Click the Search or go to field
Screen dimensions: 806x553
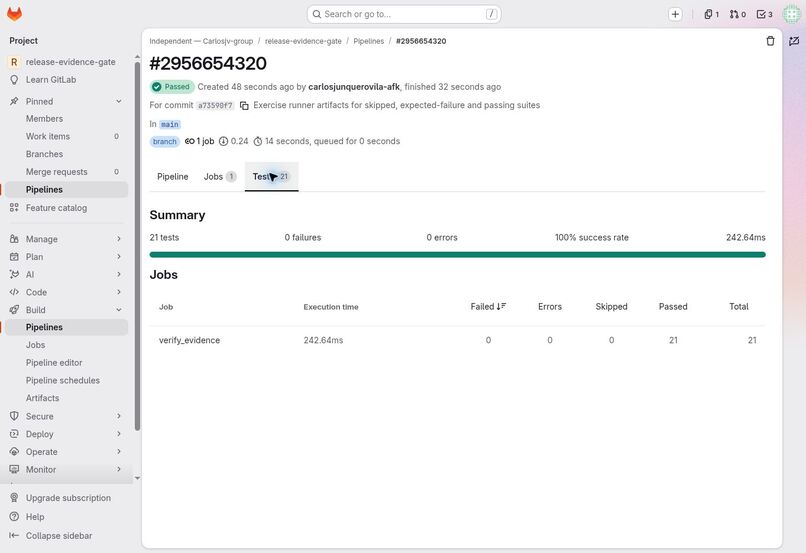404,14
